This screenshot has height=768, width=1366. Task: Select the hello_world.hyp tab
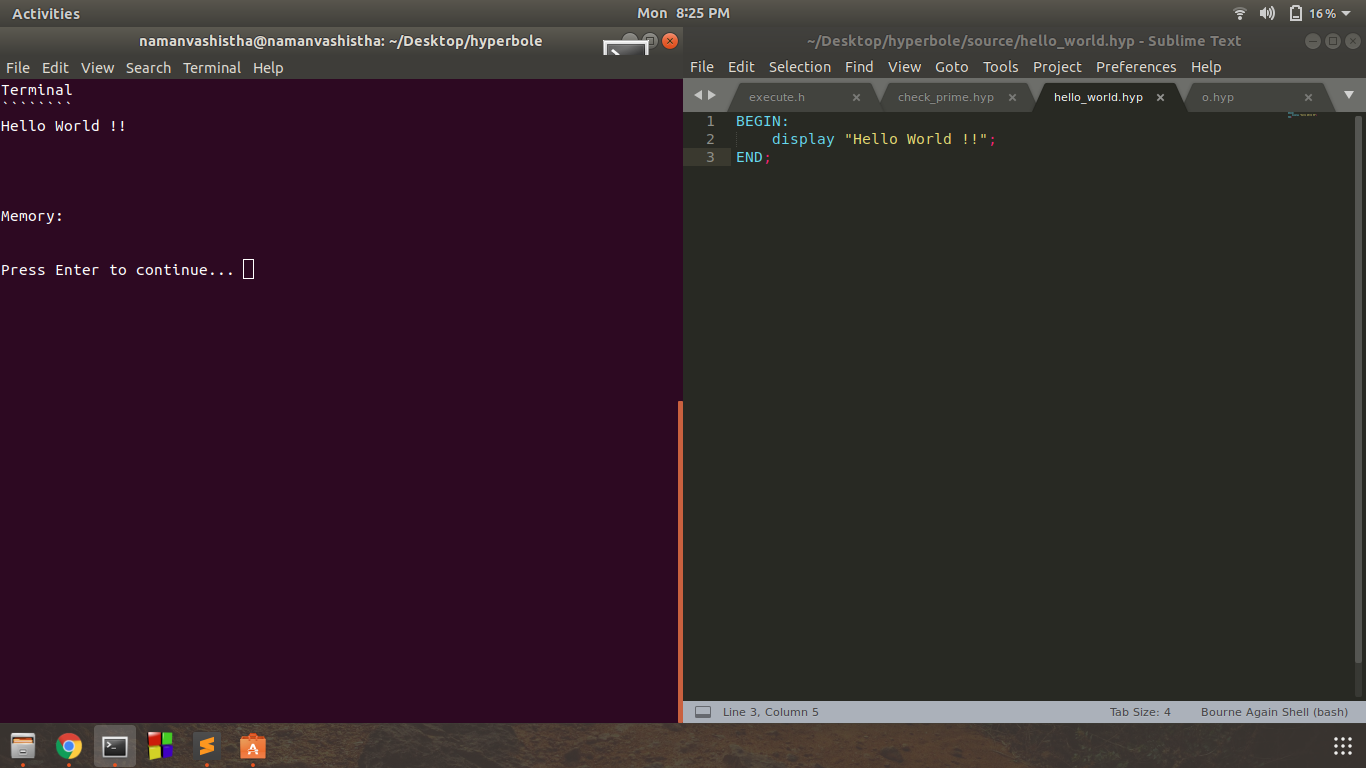pyautogui.click(x=1098, y=97)
